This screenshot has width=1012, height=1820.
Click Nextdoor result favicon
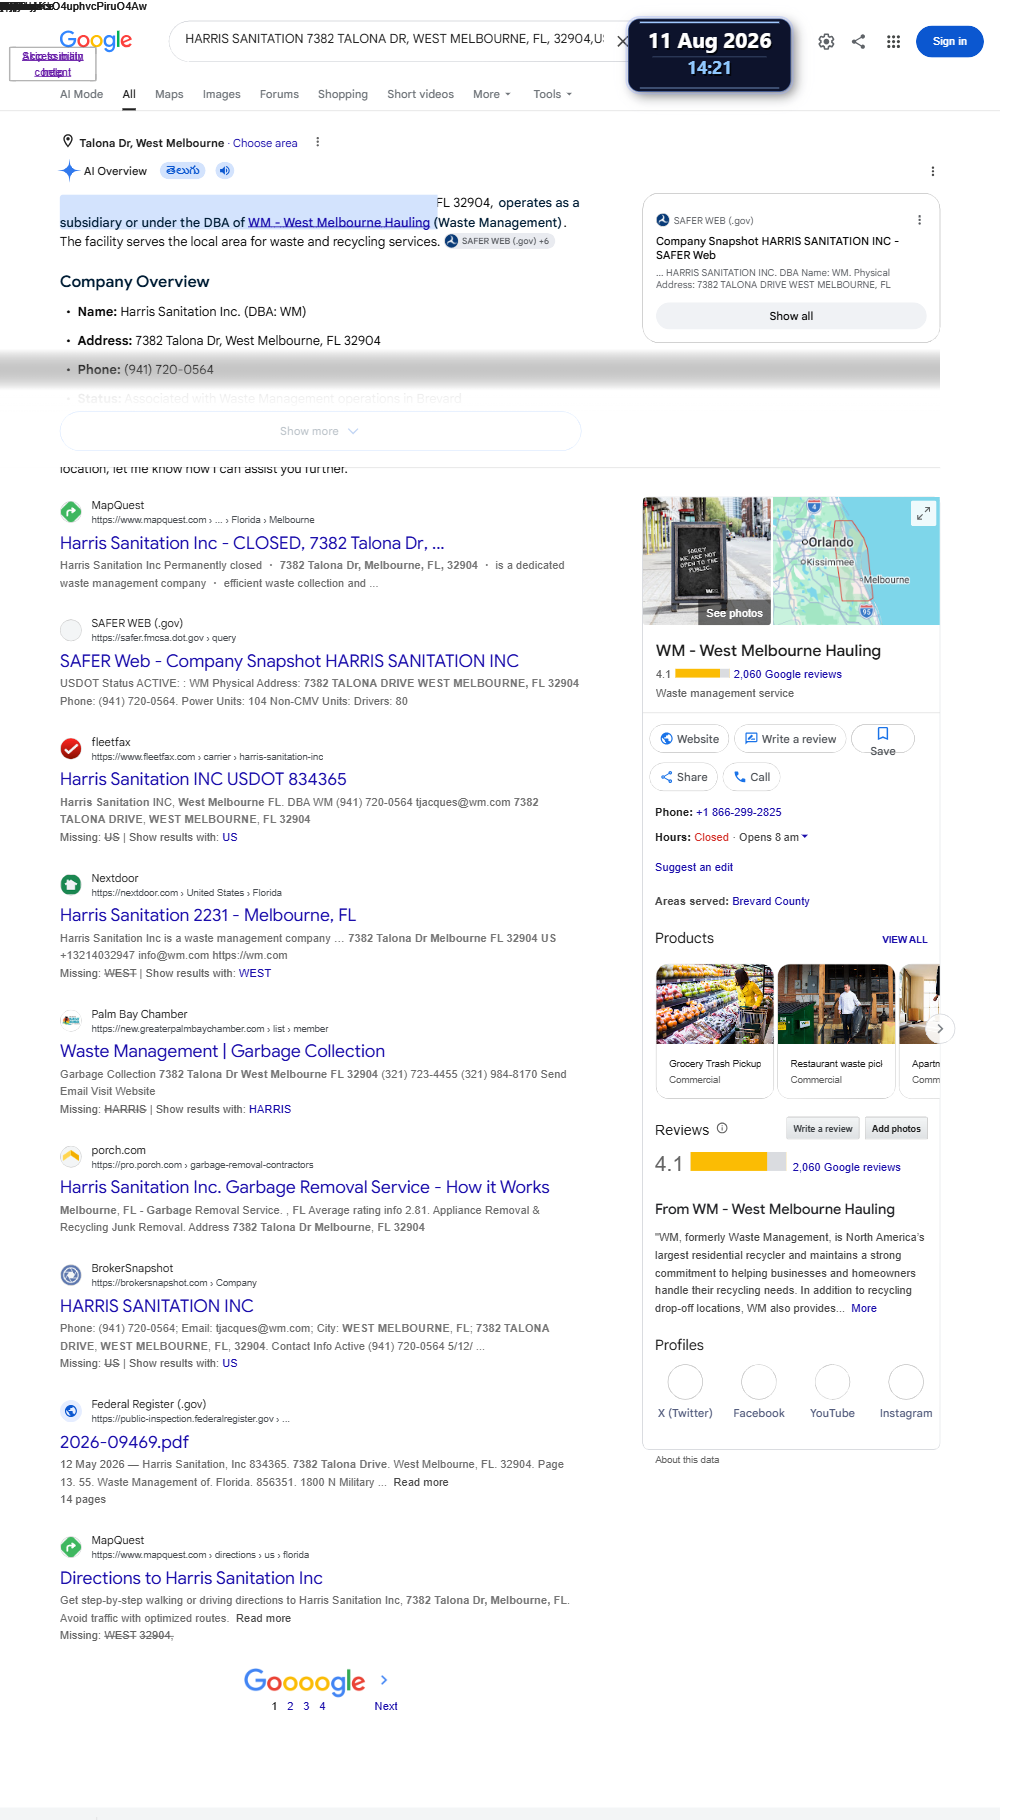click(71, 885)
